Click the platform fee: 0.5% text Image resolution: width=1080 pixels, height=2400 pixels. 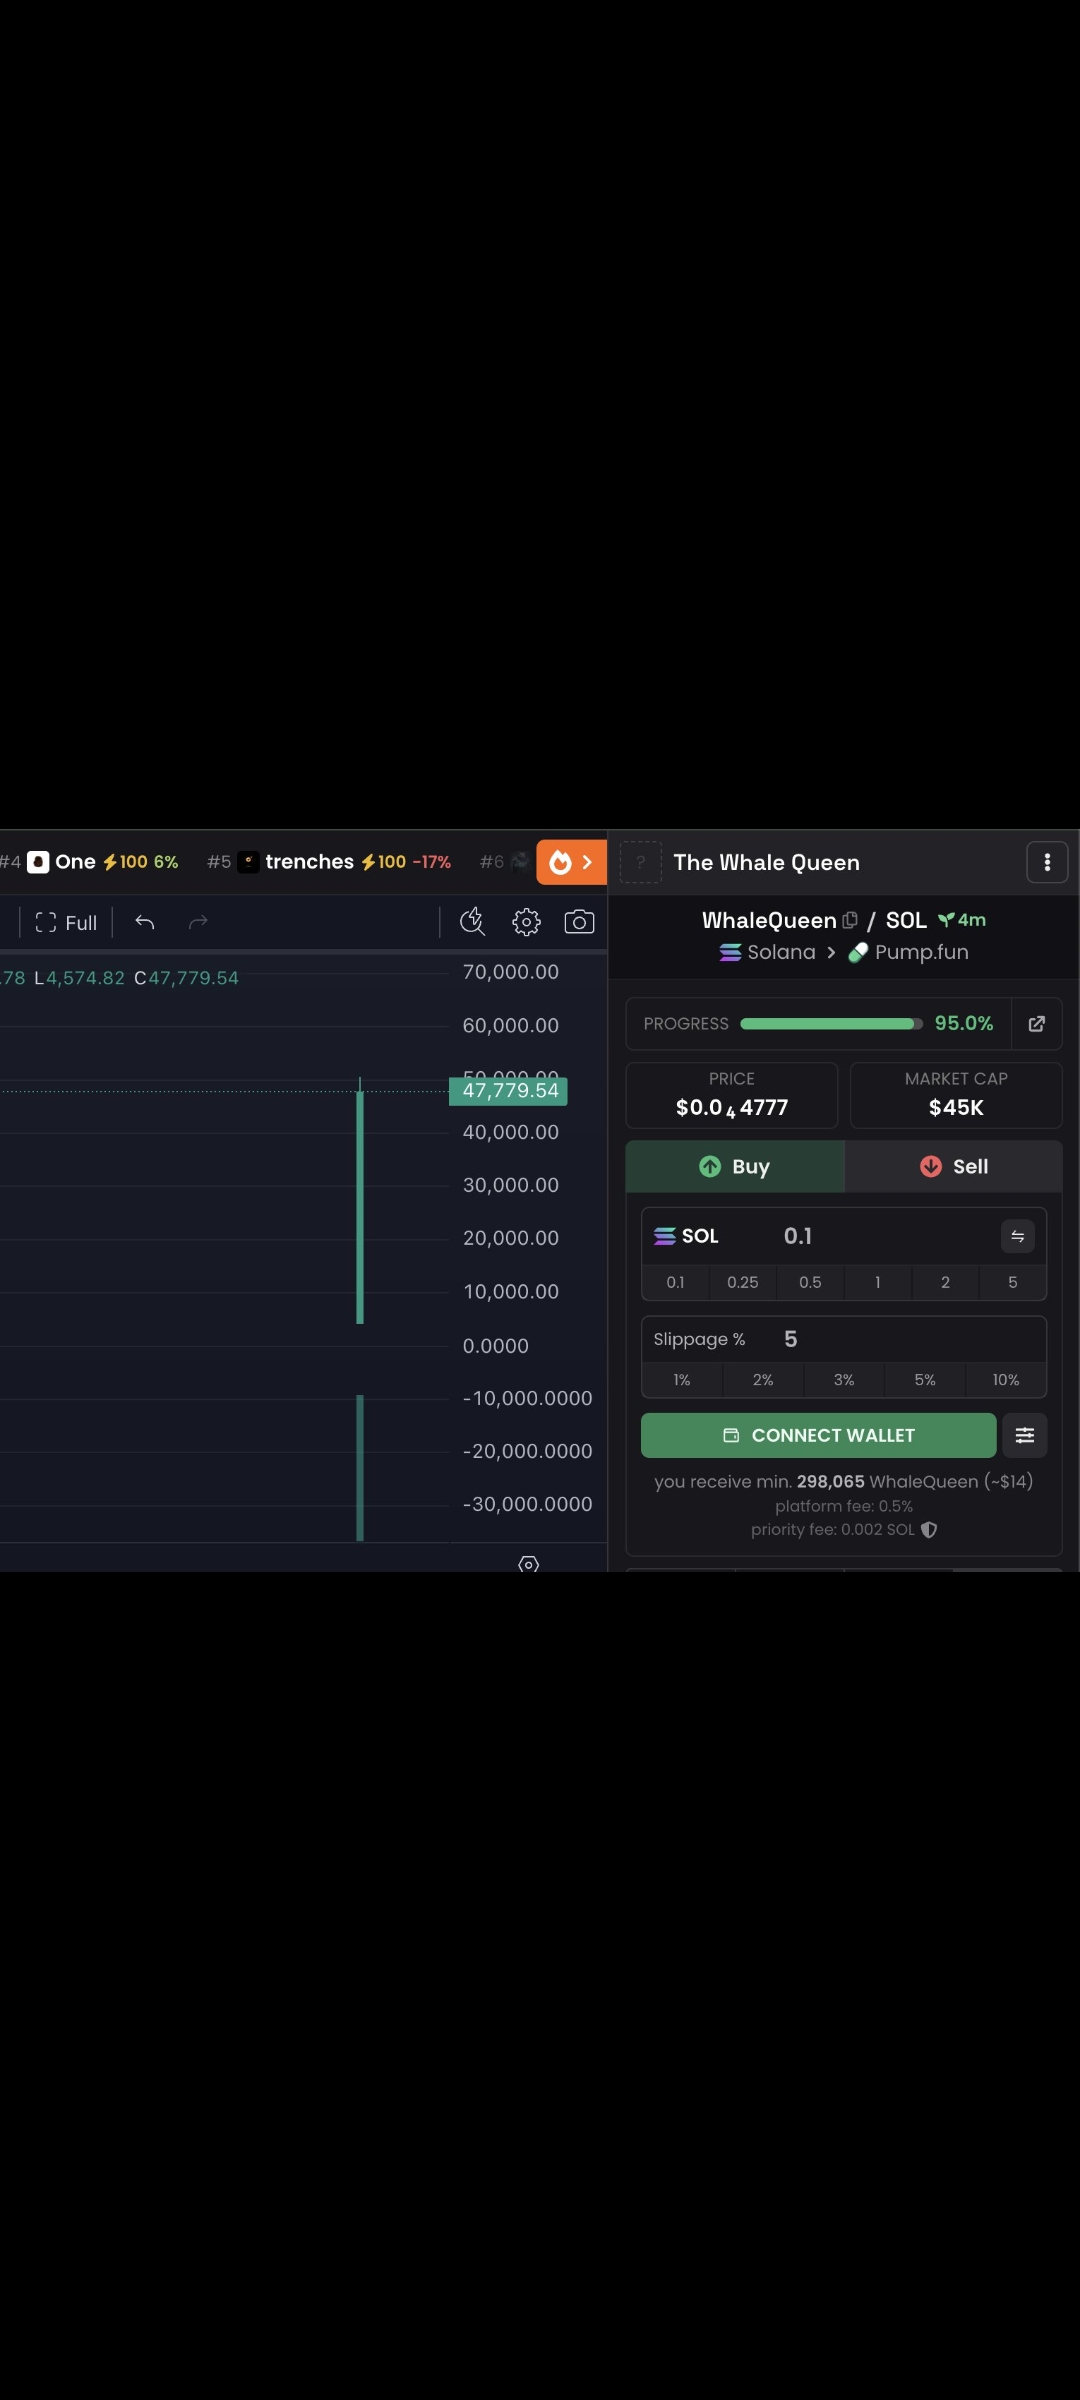click(x=844, y=1506)
